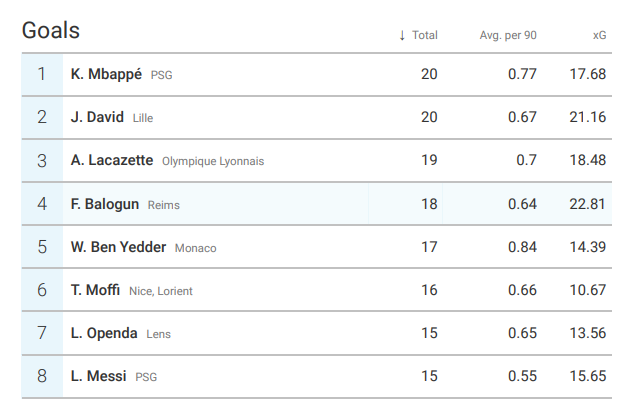Click F. Balogun player name

coord(105,204)
